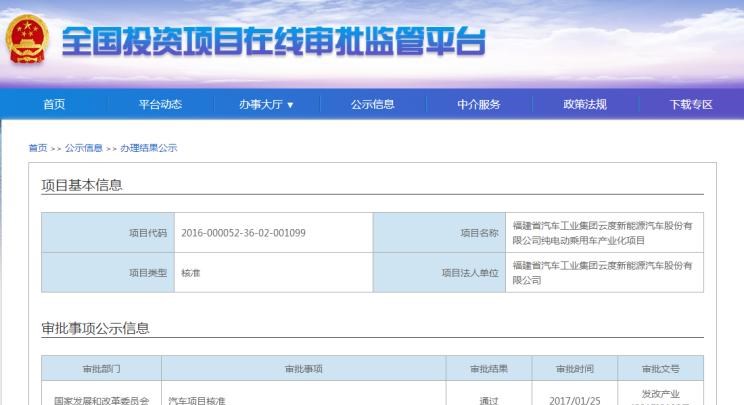Viewport: 744px width, 405px height.
Task: Select the 项目法人单位 label cell
Action: (439, 272)
